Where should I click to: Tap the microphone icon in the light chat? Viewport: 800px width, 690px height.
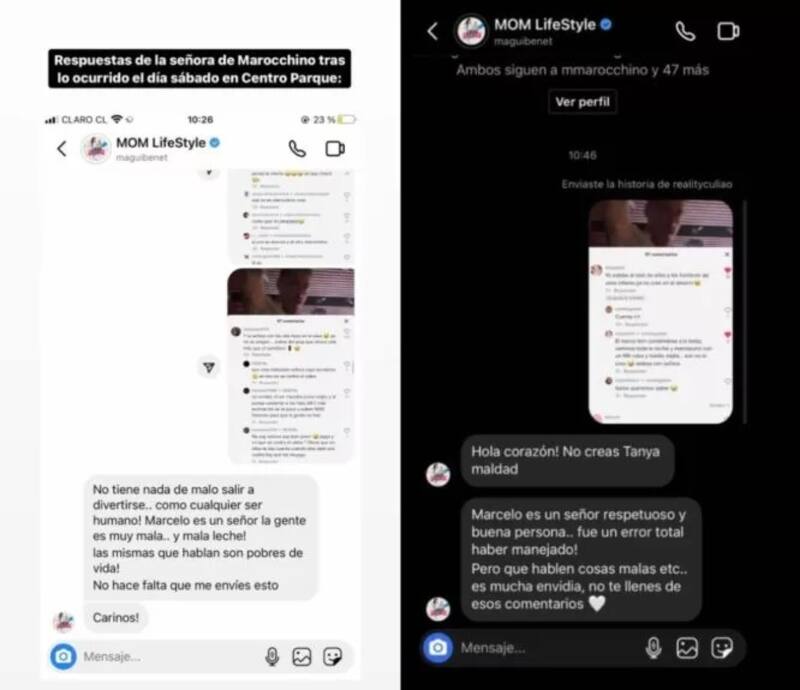(272, 656)
